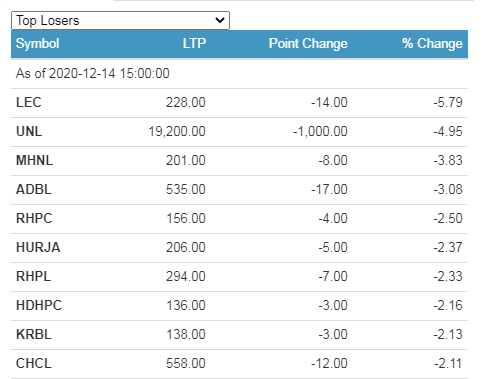Click the As of 2020-12-14 timestamp row

click(x=239, y=74)
